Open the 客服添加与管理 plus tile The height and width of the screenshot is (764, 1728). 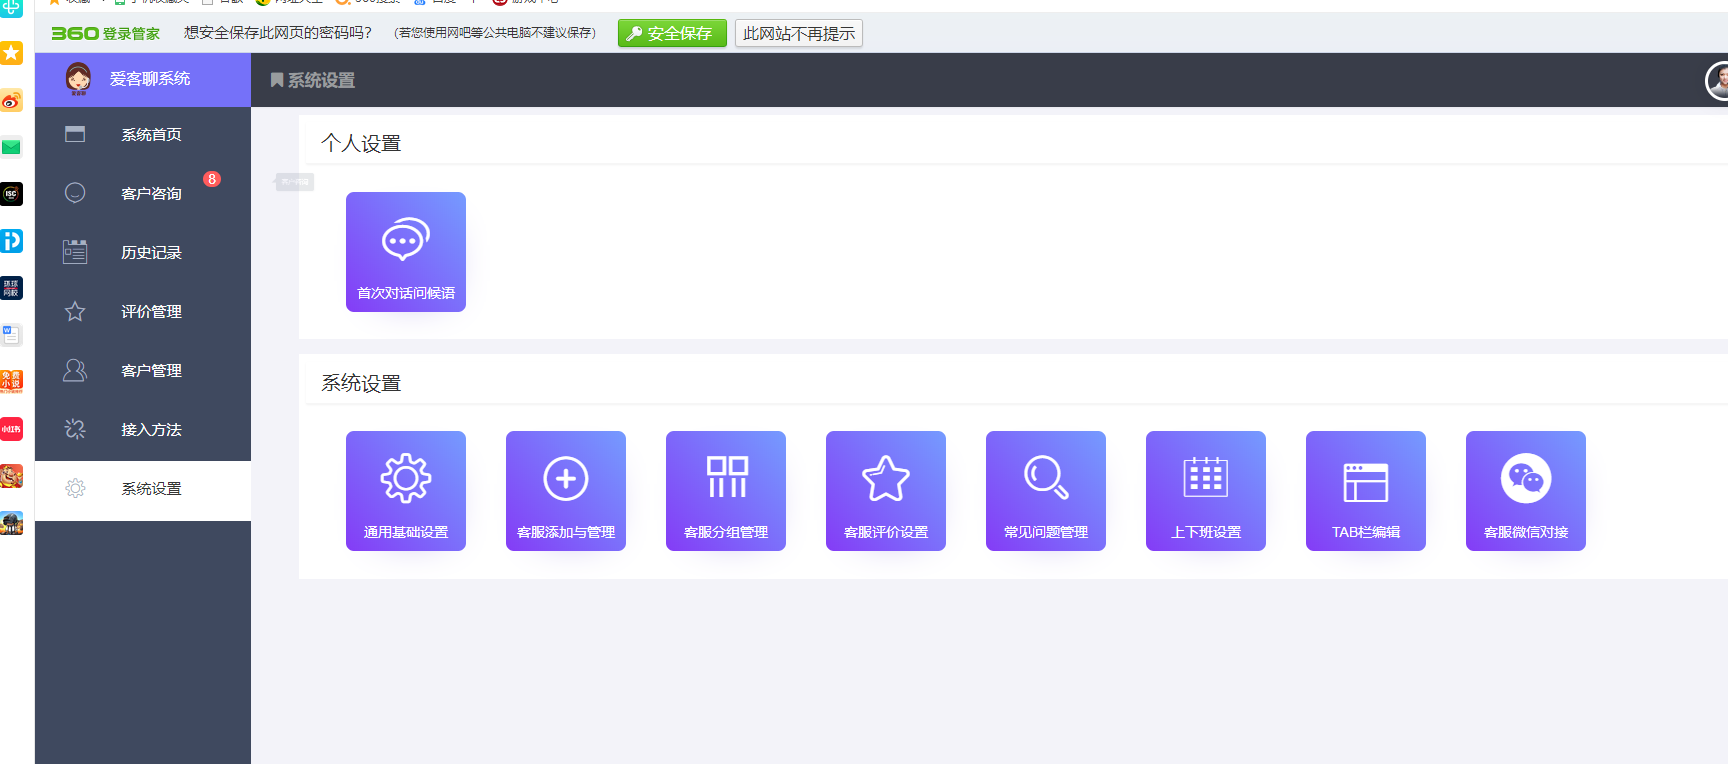click(565, 491)
